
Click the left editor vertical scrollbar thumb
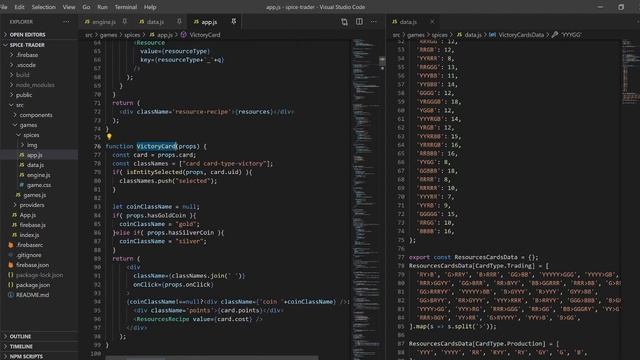click(x=382, y=62)
